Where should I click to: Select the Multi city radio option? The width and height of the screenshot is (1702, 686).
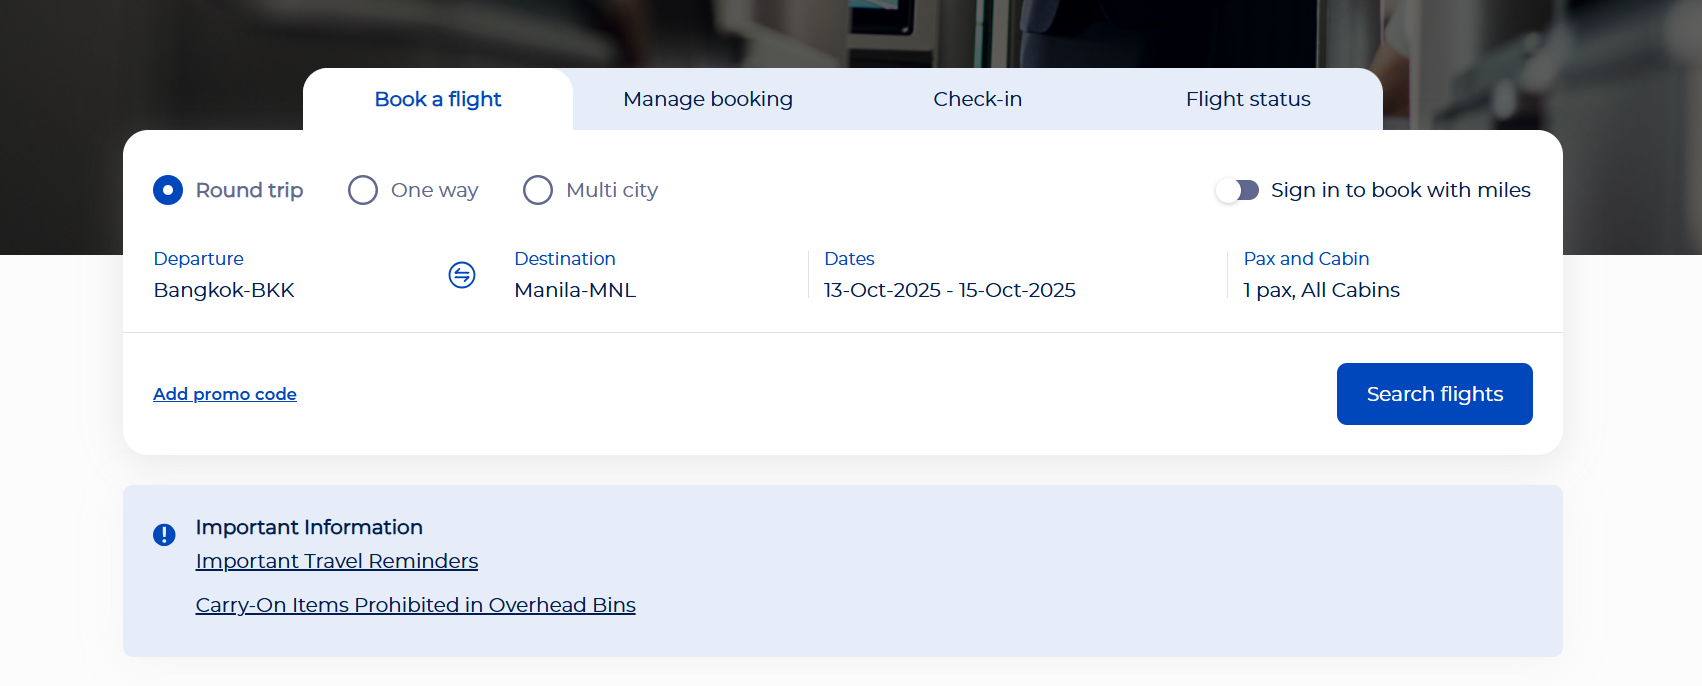(538, 190)
